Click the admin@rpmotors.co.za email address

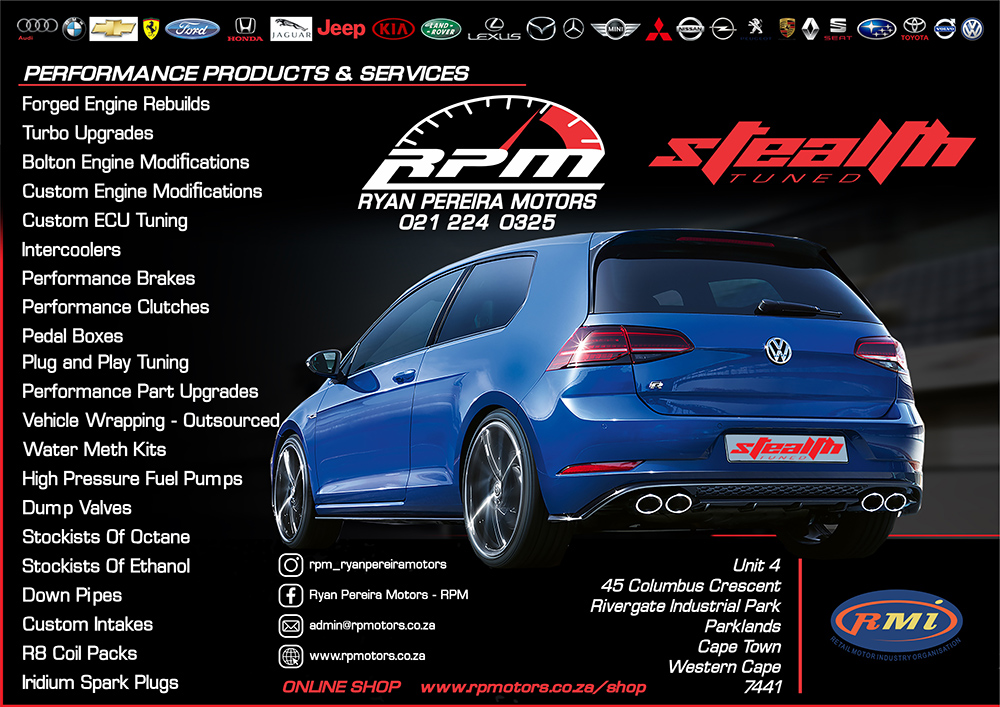372,626
